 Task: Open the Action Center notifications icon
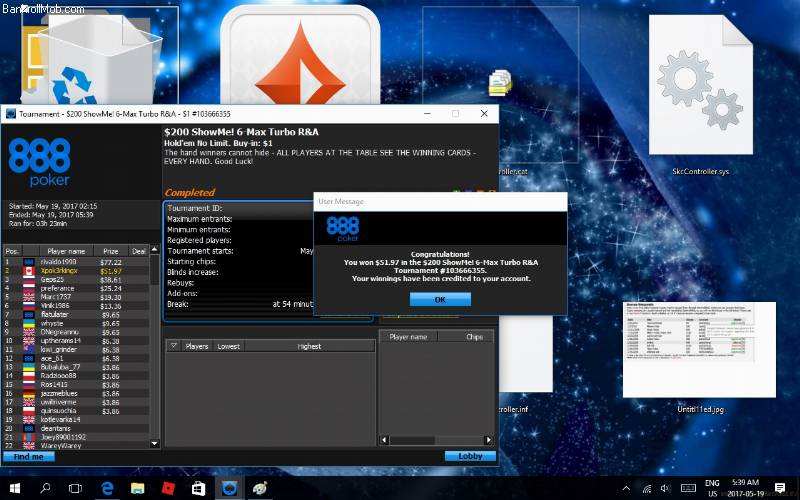click(780, 488)
